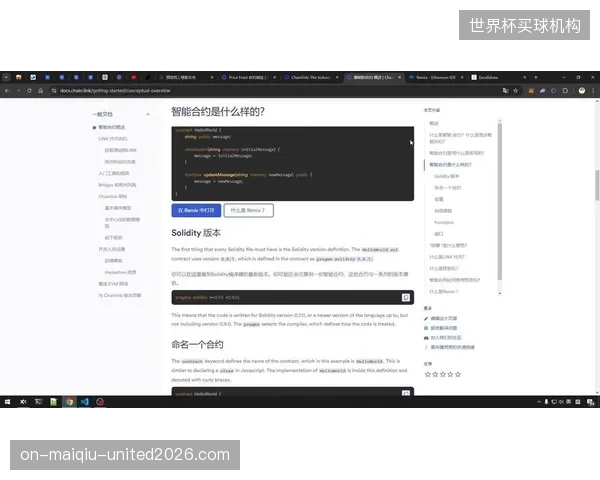The width and height of the screenshot is (600, 480).
Task: Jump to Solidity 版本 in page contents
Action: 447,176
